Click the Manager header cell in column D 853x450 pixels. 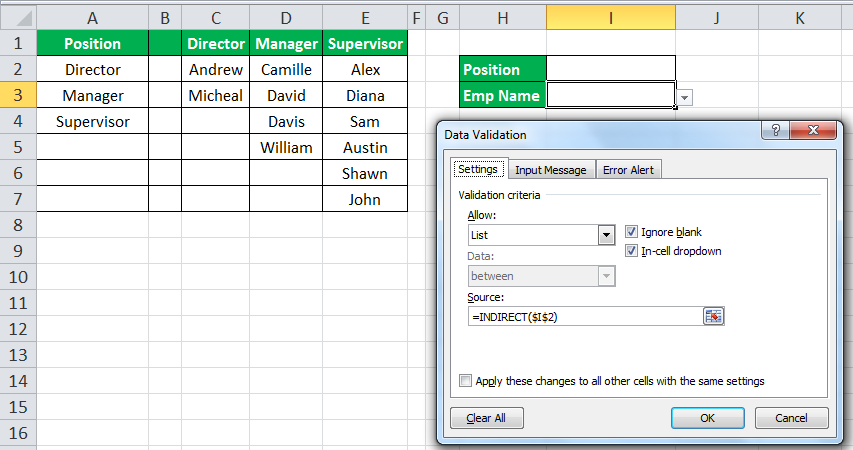point(286,43)
